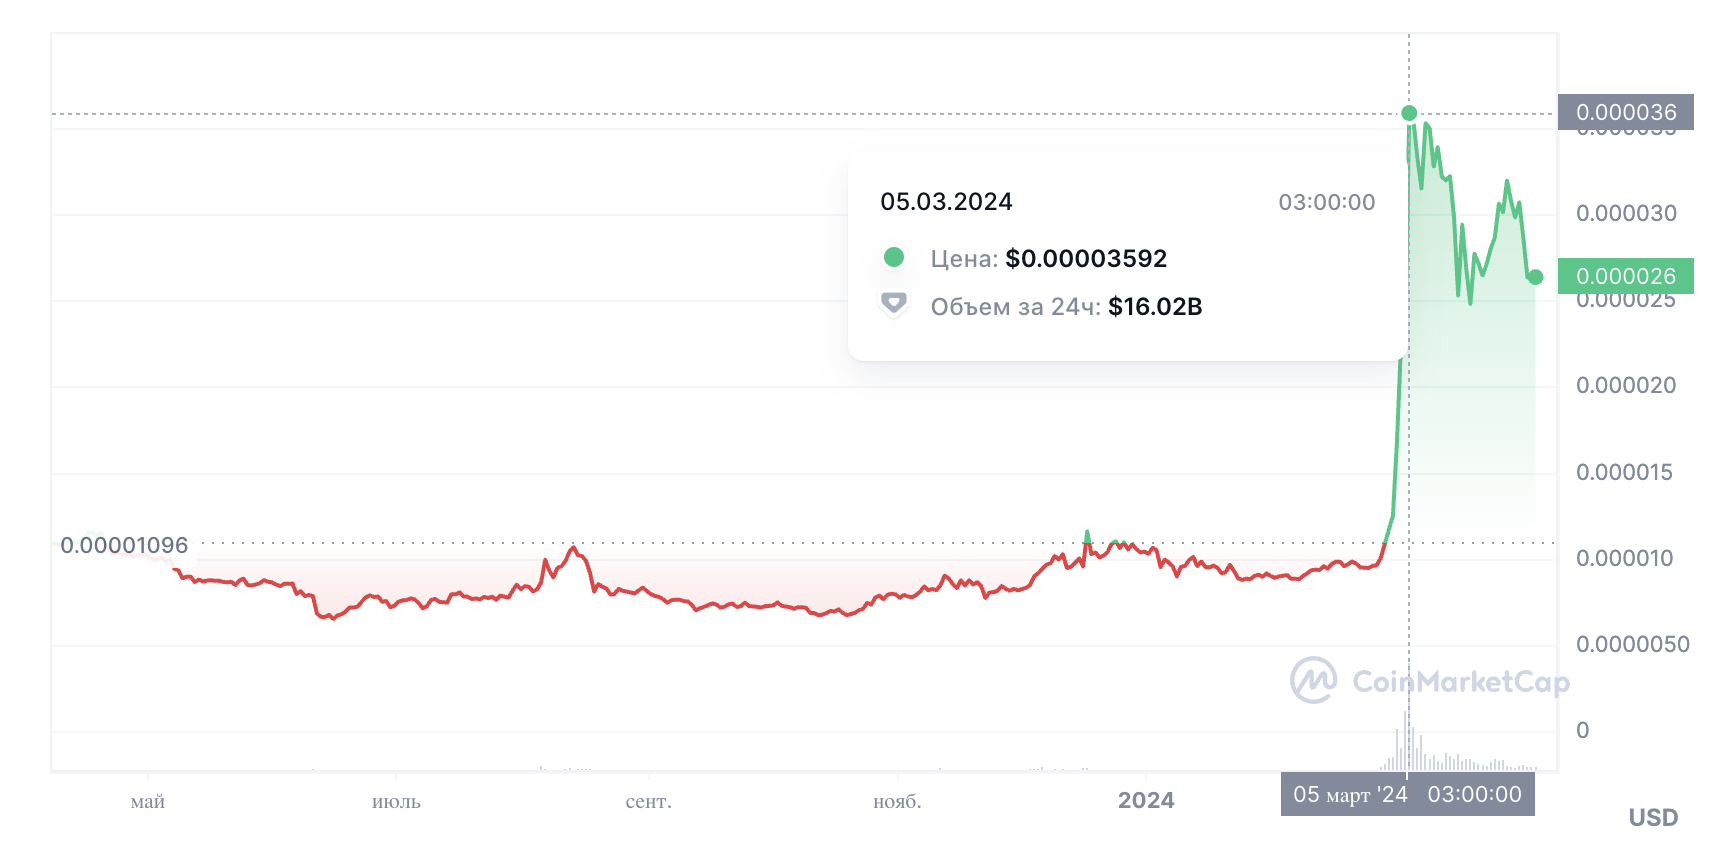Click the 0.000015 y-axis label
This screenshot has height=844, width=1716.
pos(1624,472)
